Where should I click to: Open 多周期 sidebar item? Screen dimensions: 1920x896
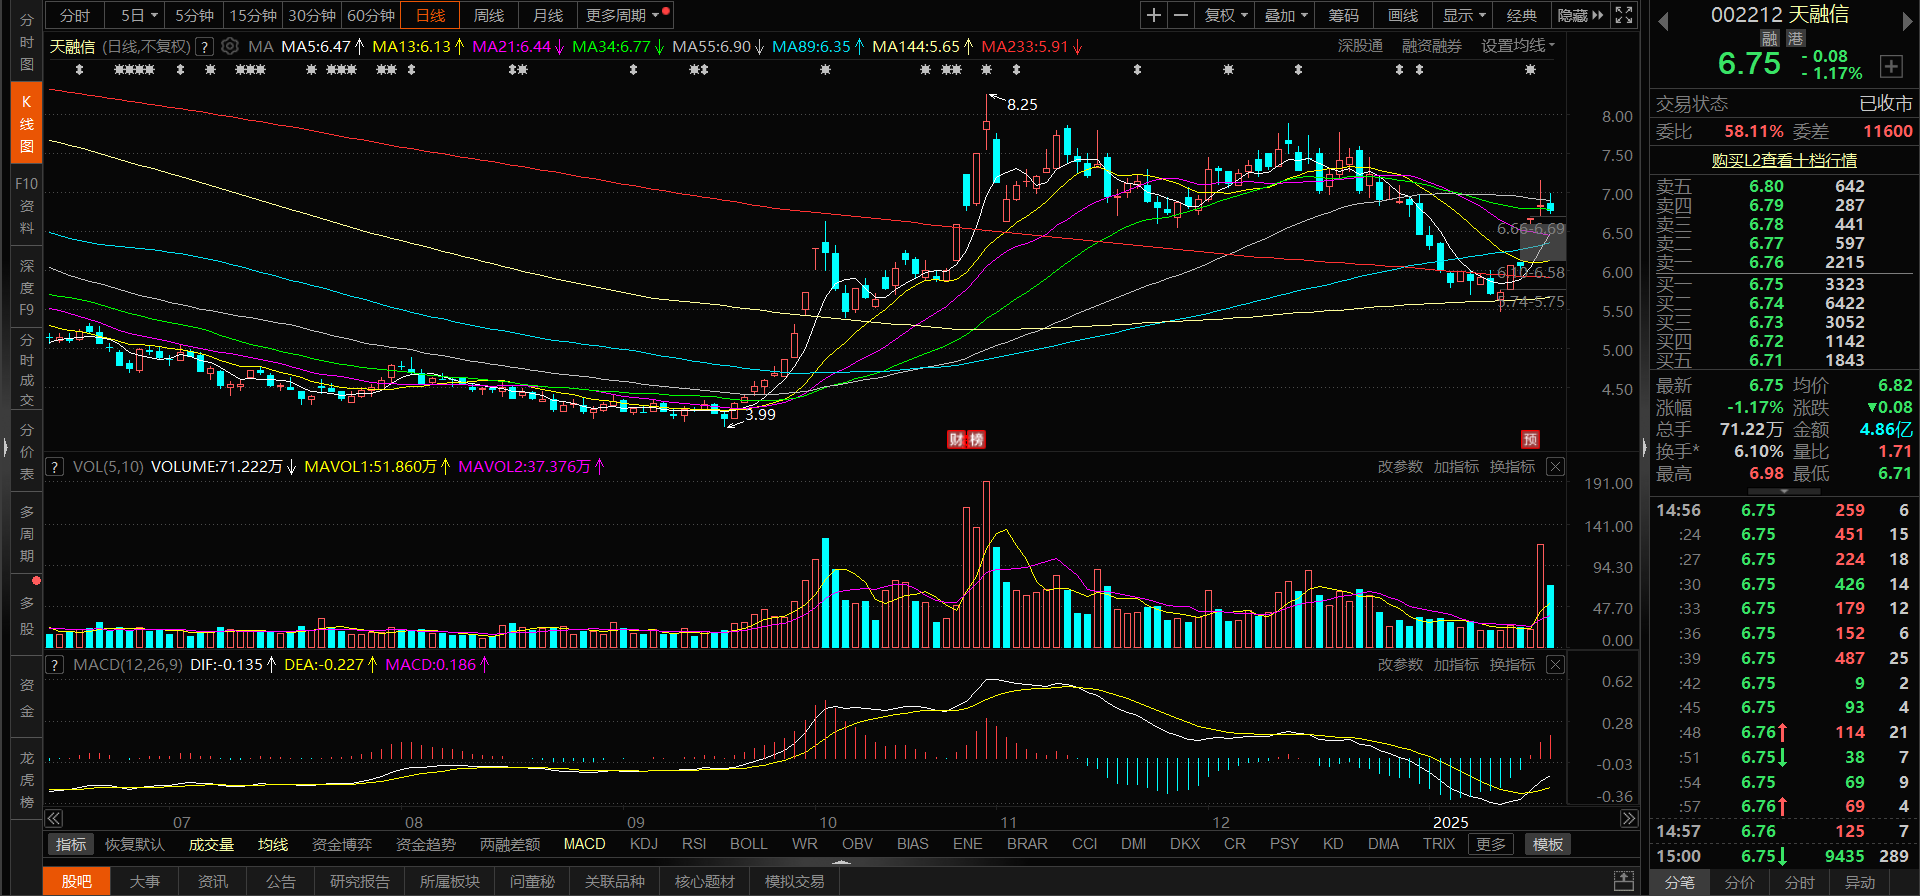pos(26,534)
